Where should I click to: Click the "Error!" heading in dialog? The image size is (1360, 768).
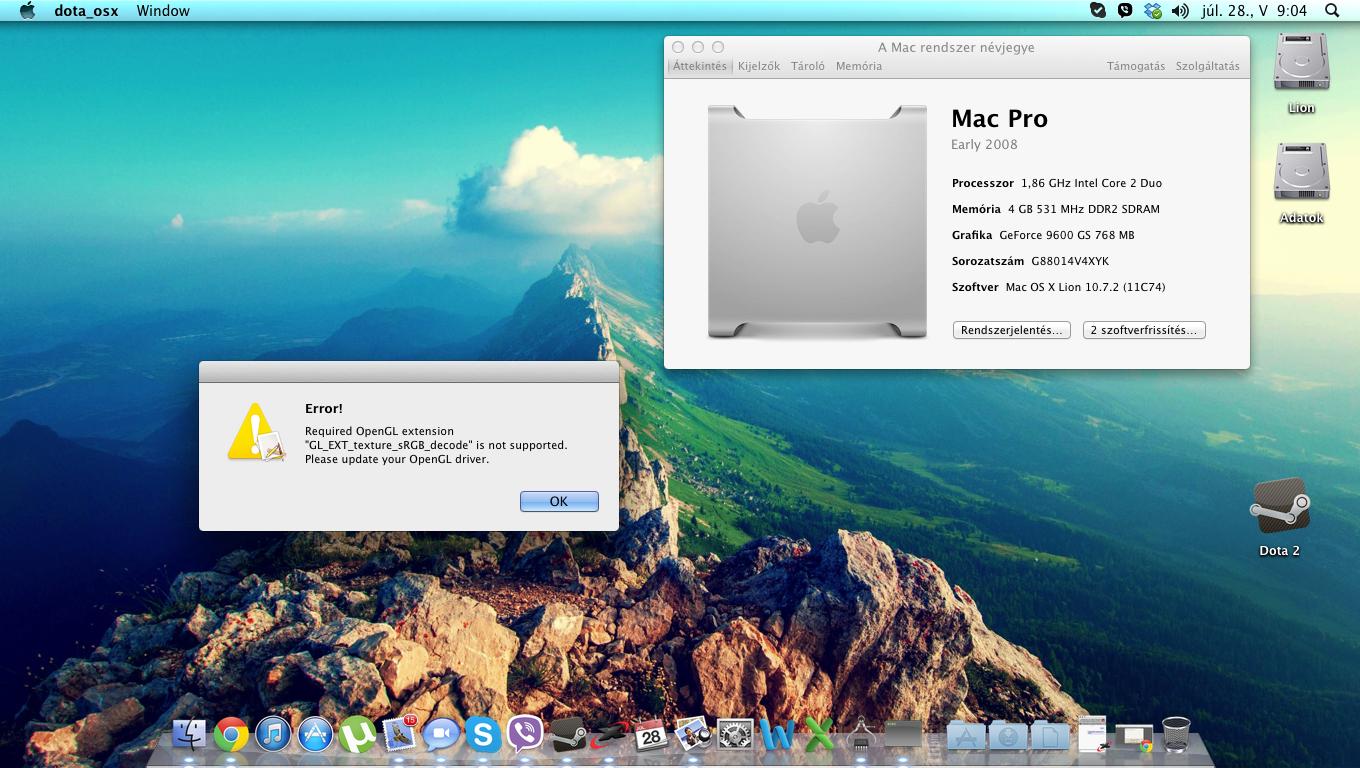[x=324, y=408]
